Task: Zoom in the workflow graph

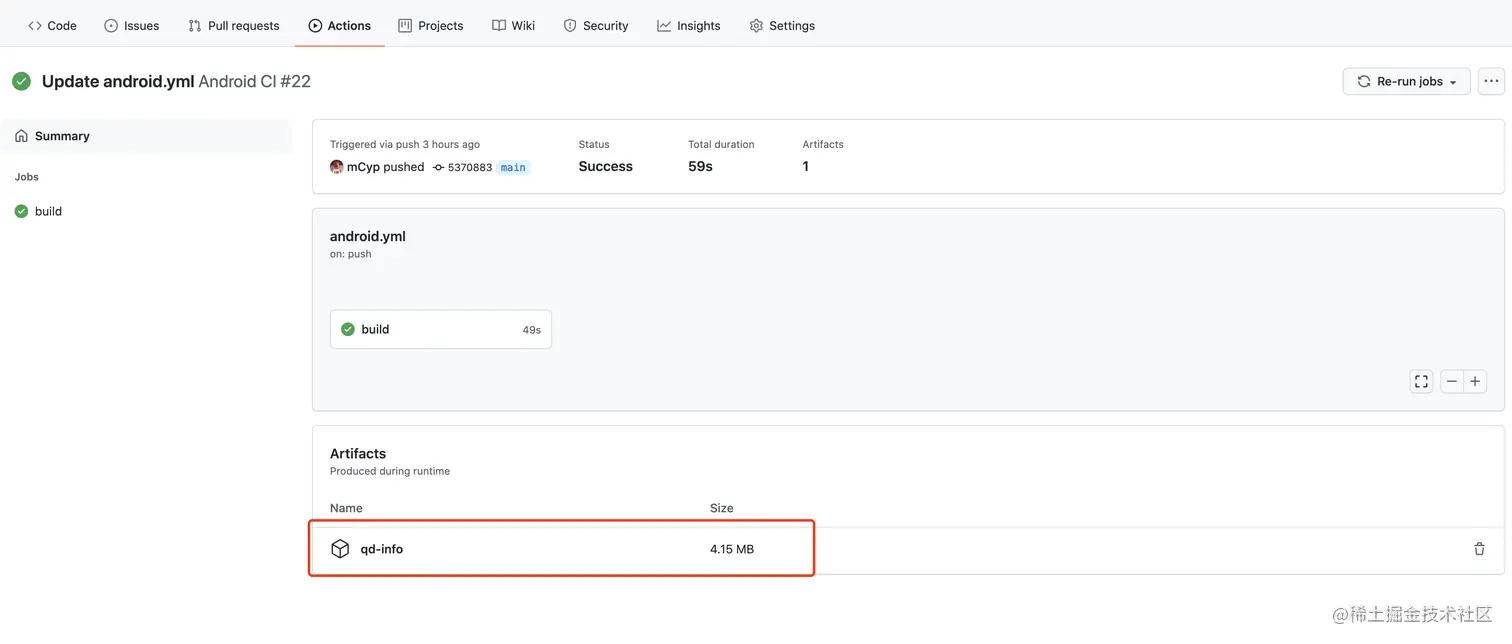Action: [x=1475, y=381]
